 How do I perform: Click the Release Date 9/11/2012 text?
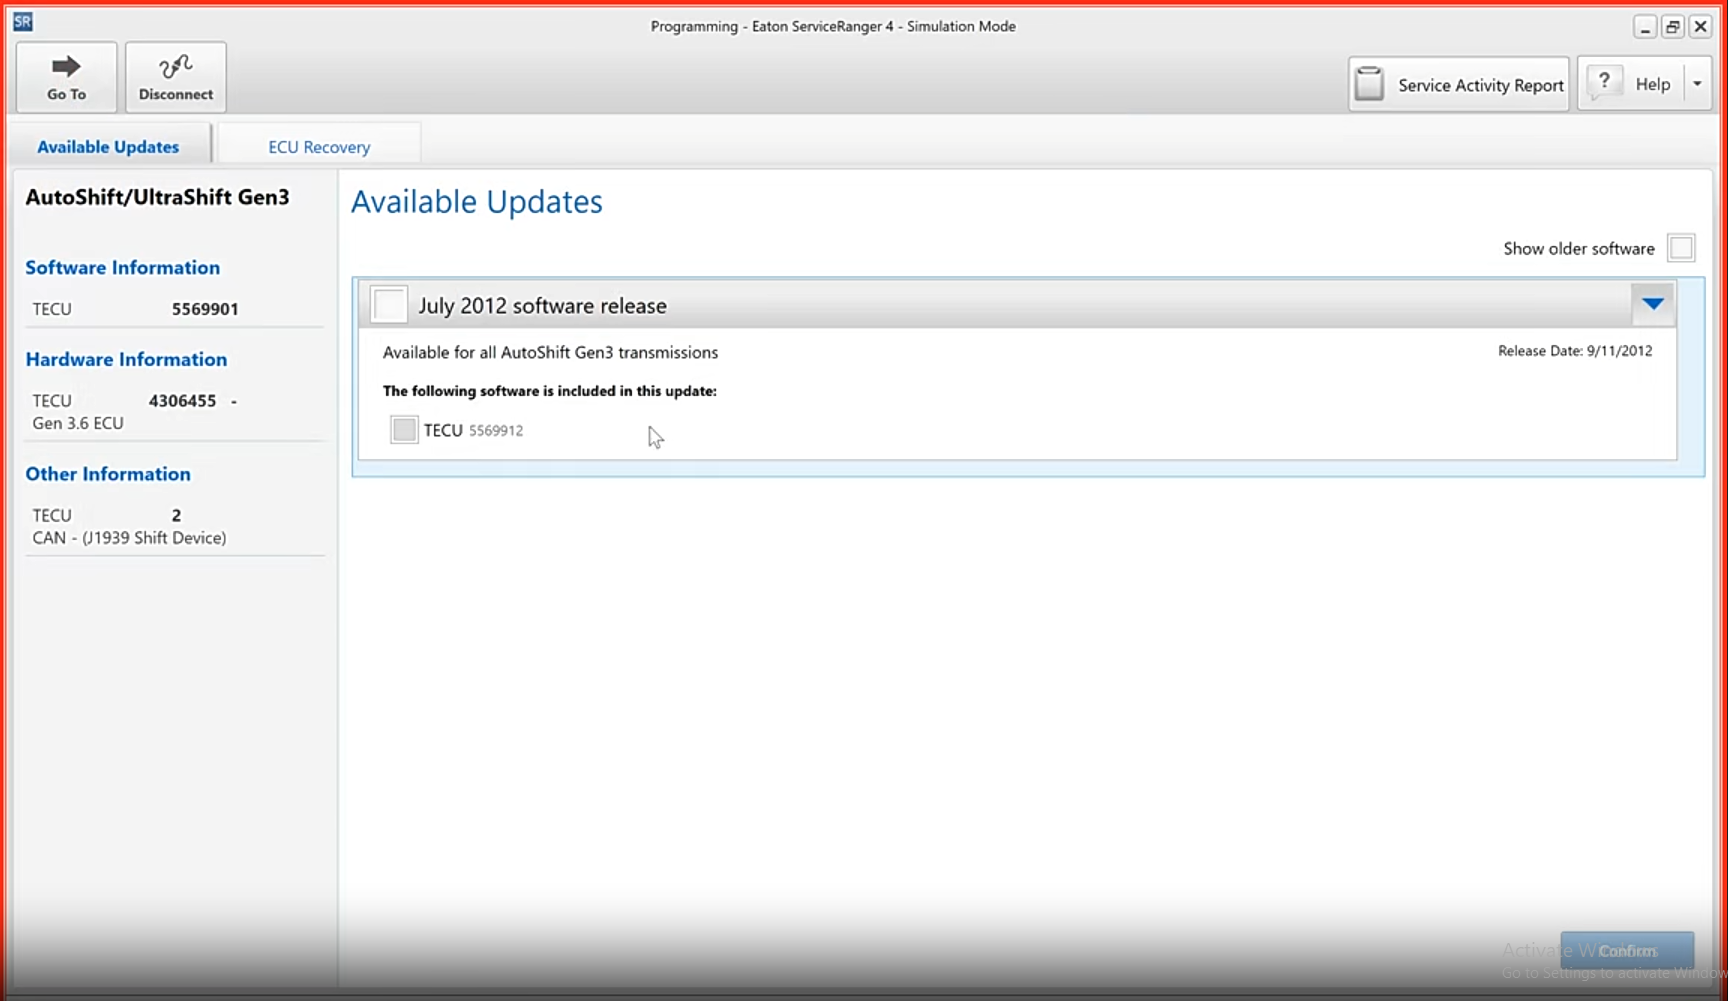click(1574, 351)
